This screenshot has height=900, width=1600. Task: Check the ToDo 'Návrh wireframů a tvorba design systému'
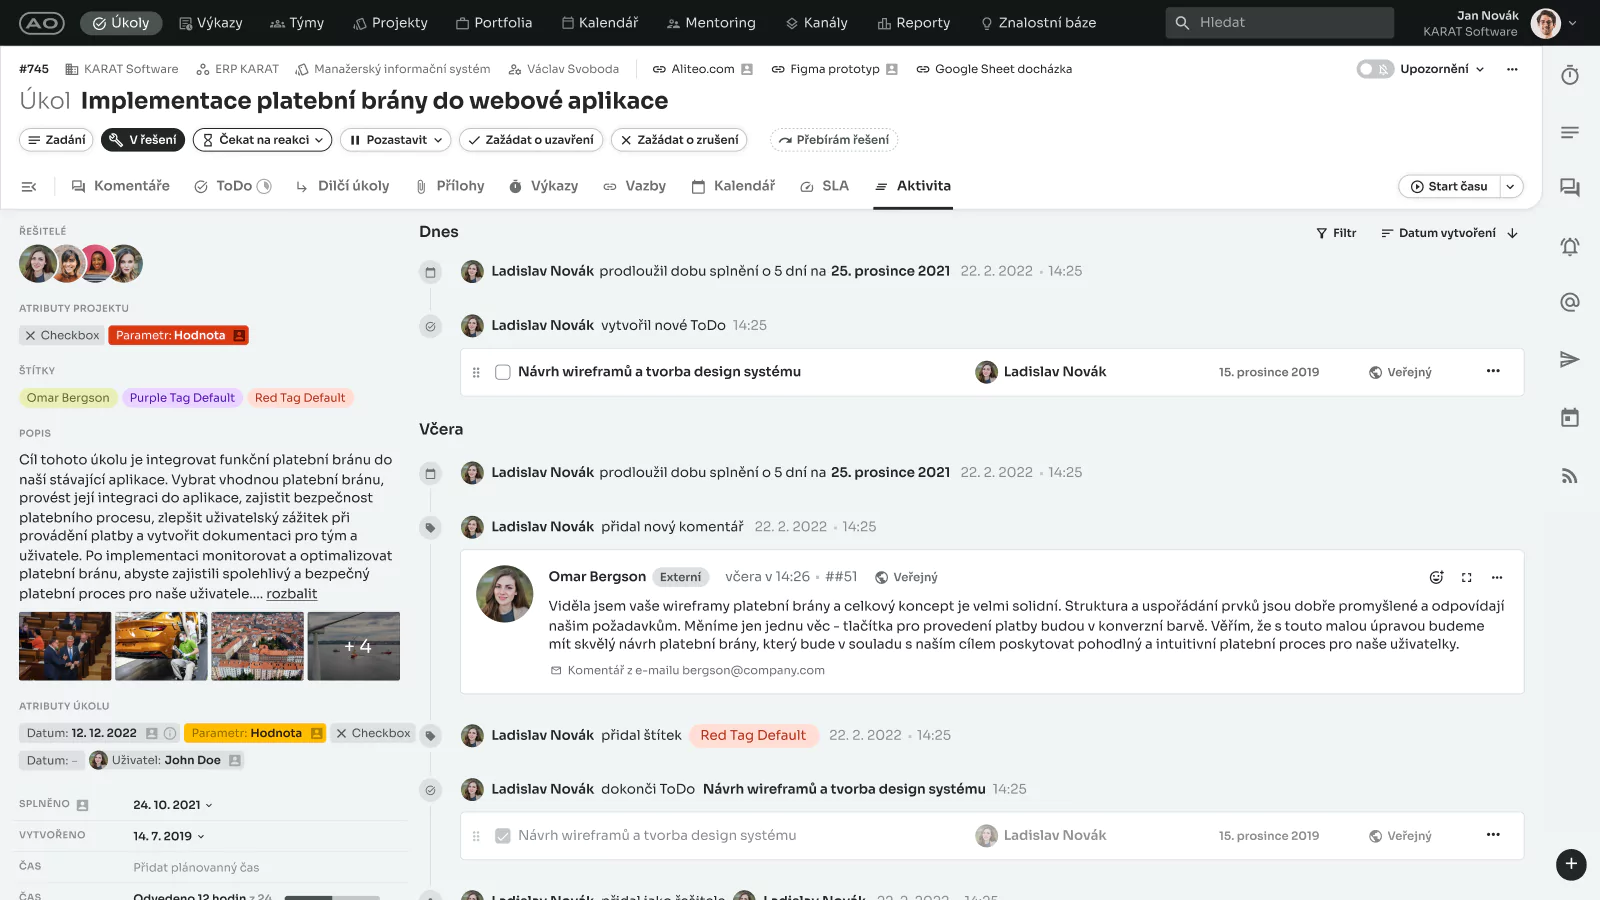pyautogui.click(x=503, y=371)
